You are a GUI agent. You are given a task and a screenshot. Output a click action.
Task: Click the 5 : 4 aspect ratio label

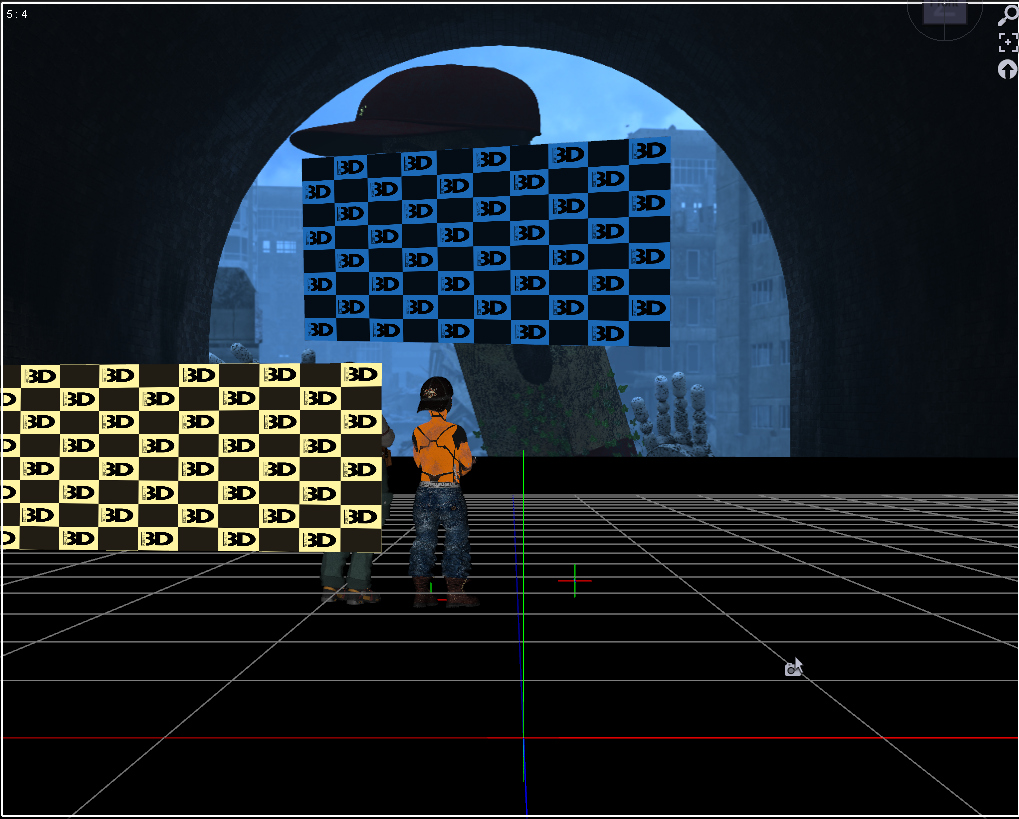point(17,14)
